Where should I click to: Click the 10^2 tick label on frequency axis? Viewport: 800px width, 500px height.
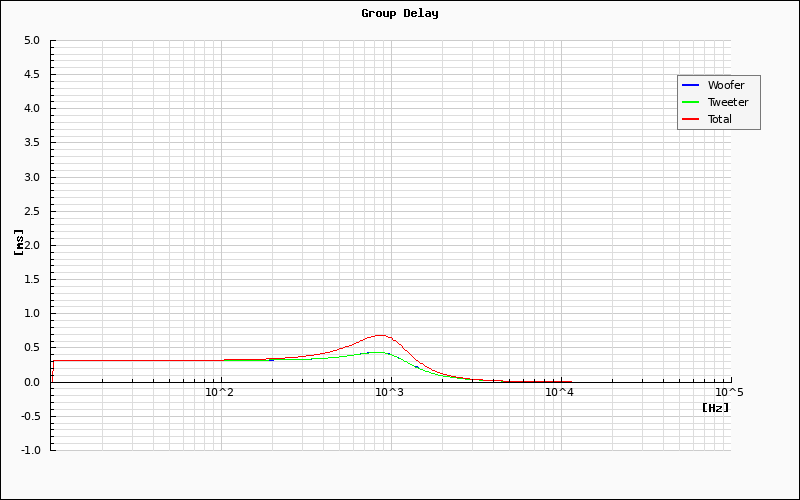click(x=219, y=392)
